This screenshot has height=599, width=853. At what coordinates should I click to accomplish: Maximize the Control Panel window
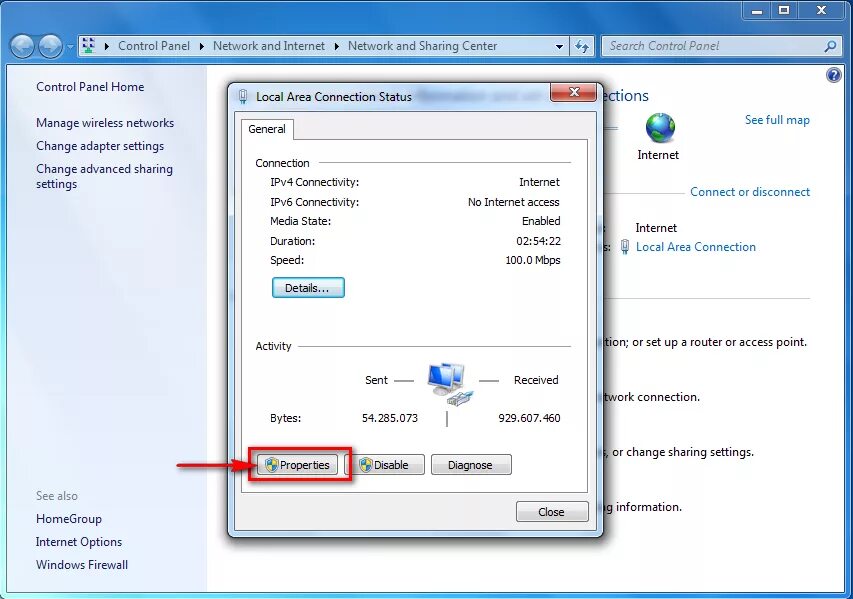coord(784,10)
